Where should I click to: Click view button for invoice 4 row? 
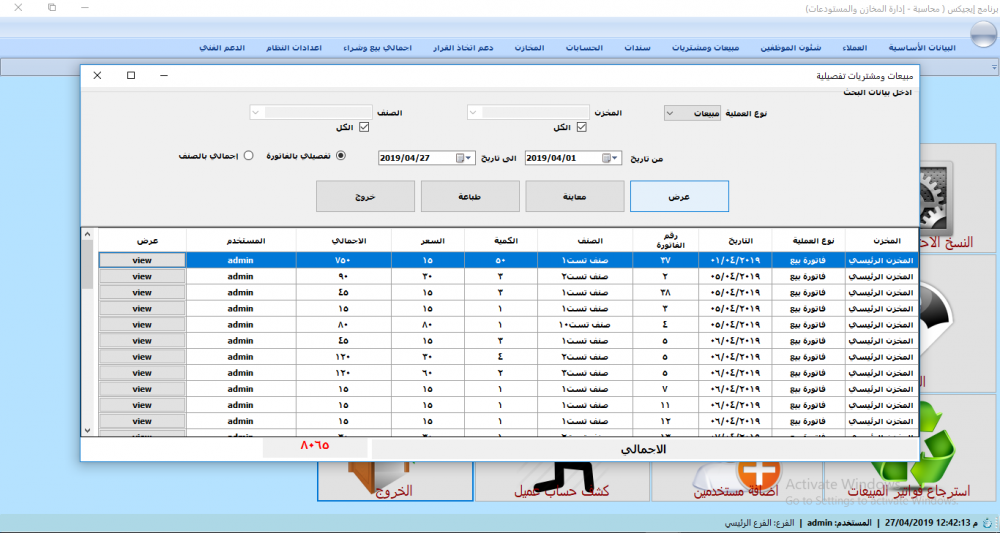pyautogui.click(x=142, y=325)
